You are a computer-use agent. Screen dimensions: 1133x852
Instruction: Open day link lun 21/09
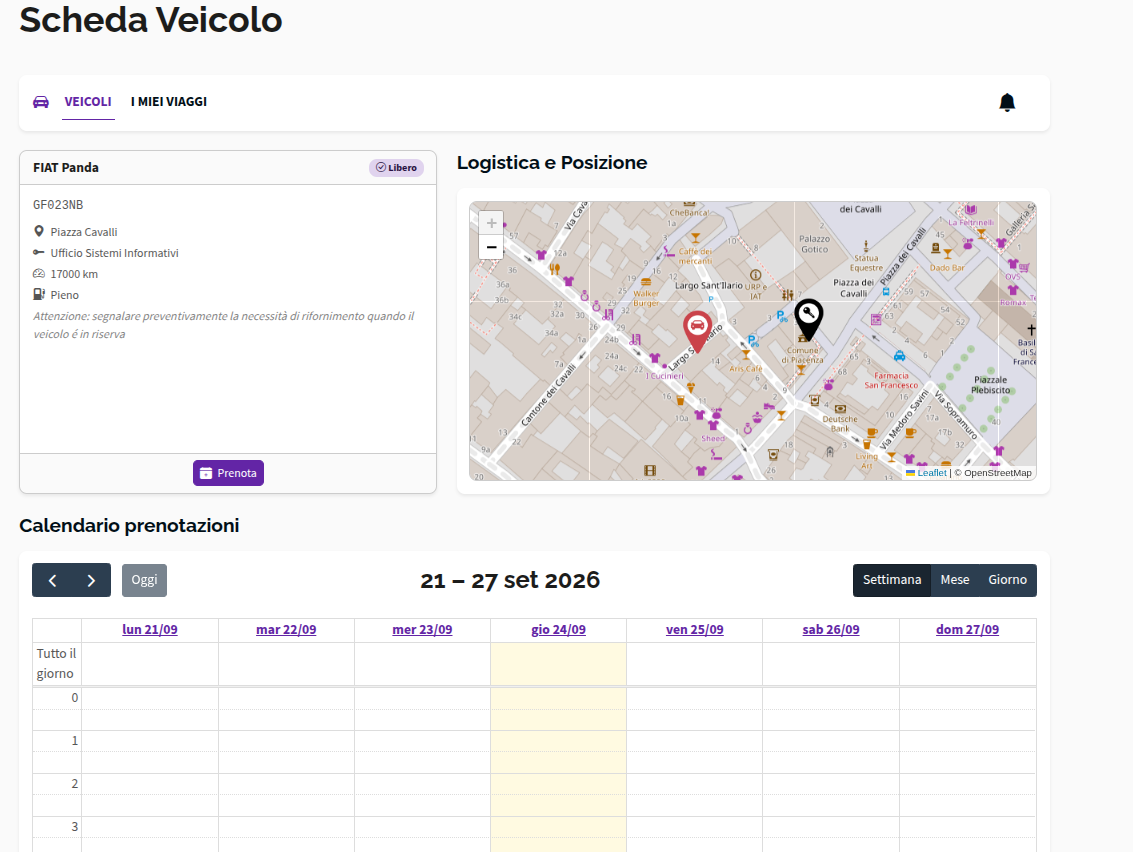click(x=150, y=629)
